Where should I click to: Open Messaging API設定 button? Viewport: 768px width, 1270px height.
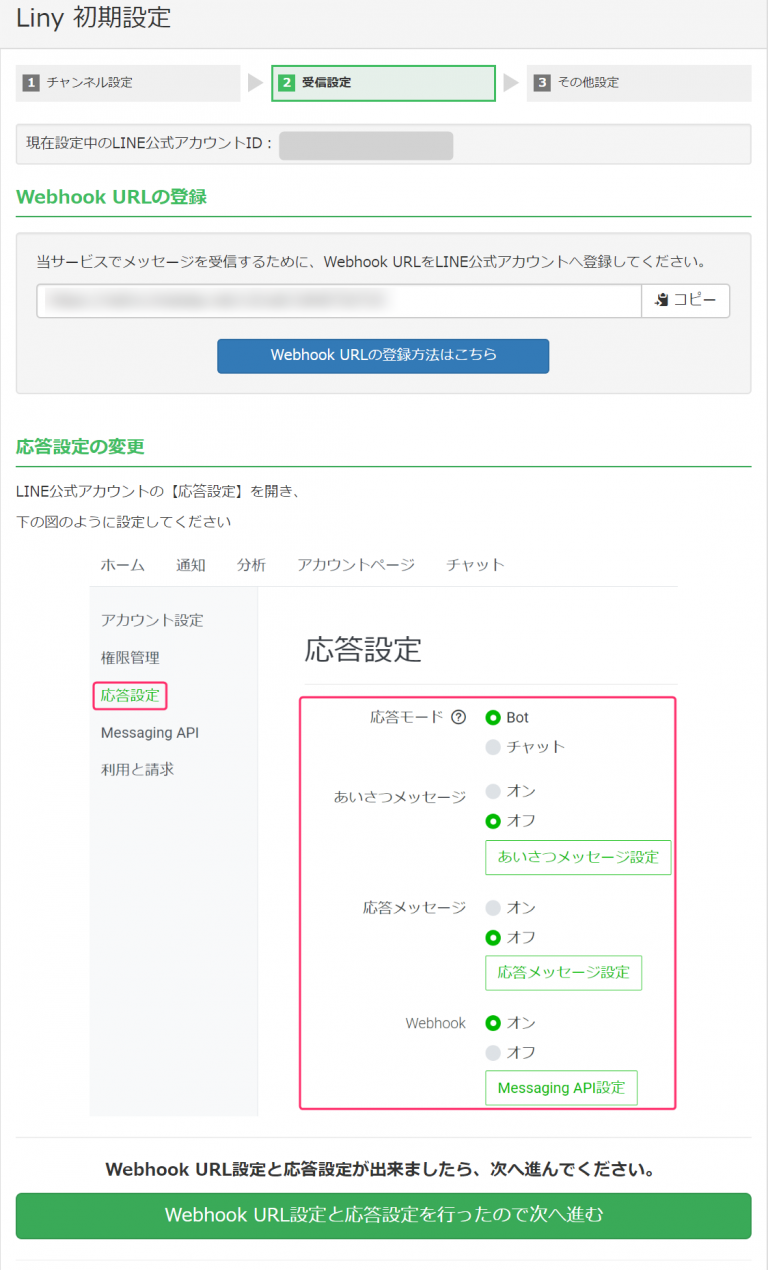coord(561,1088)
